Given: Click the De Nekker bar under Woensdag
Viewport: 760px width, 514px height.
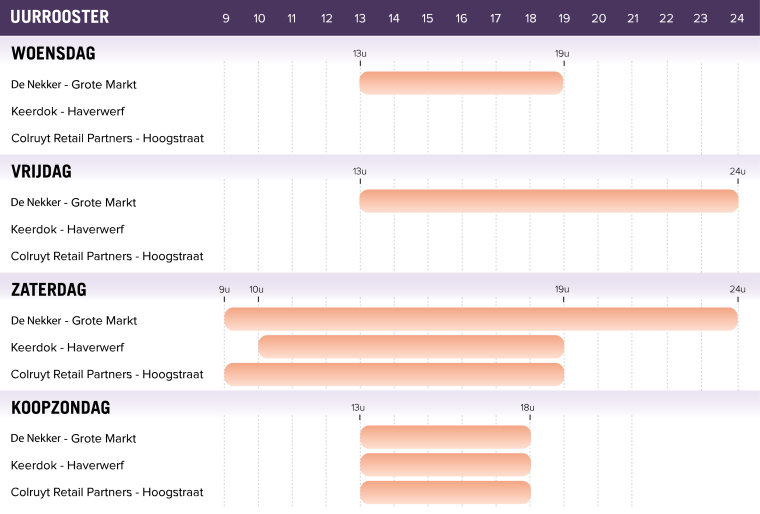Looking at the screenshot, I should click(x=461, y=83).
